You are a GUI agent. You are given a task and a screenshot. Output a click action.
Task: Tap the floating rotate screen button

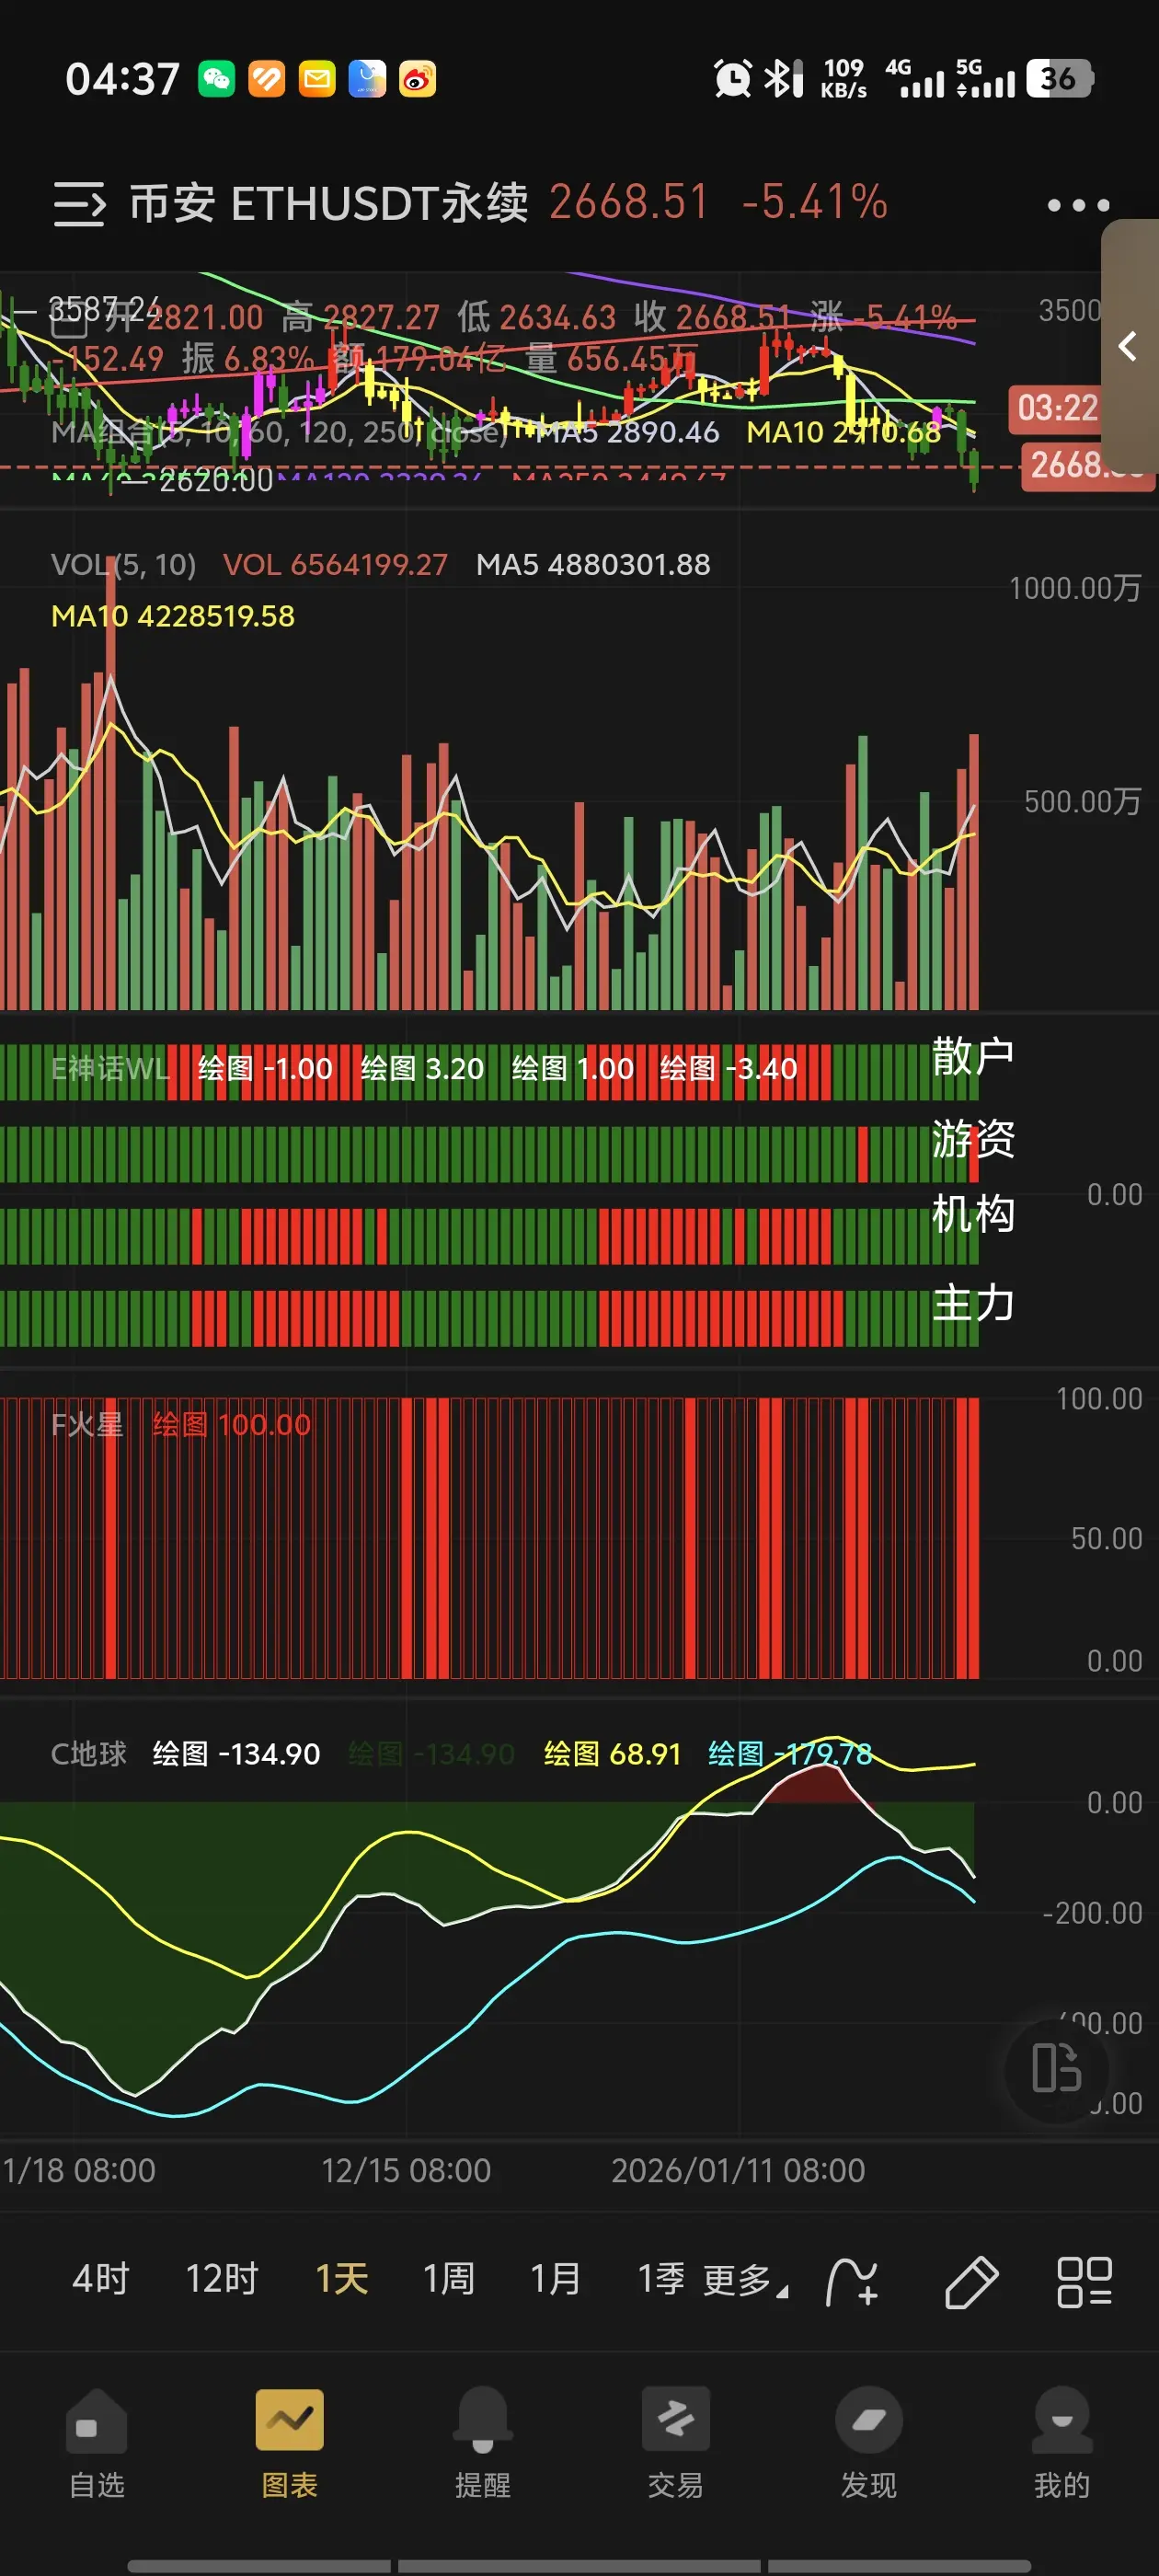point(1056,2068)
